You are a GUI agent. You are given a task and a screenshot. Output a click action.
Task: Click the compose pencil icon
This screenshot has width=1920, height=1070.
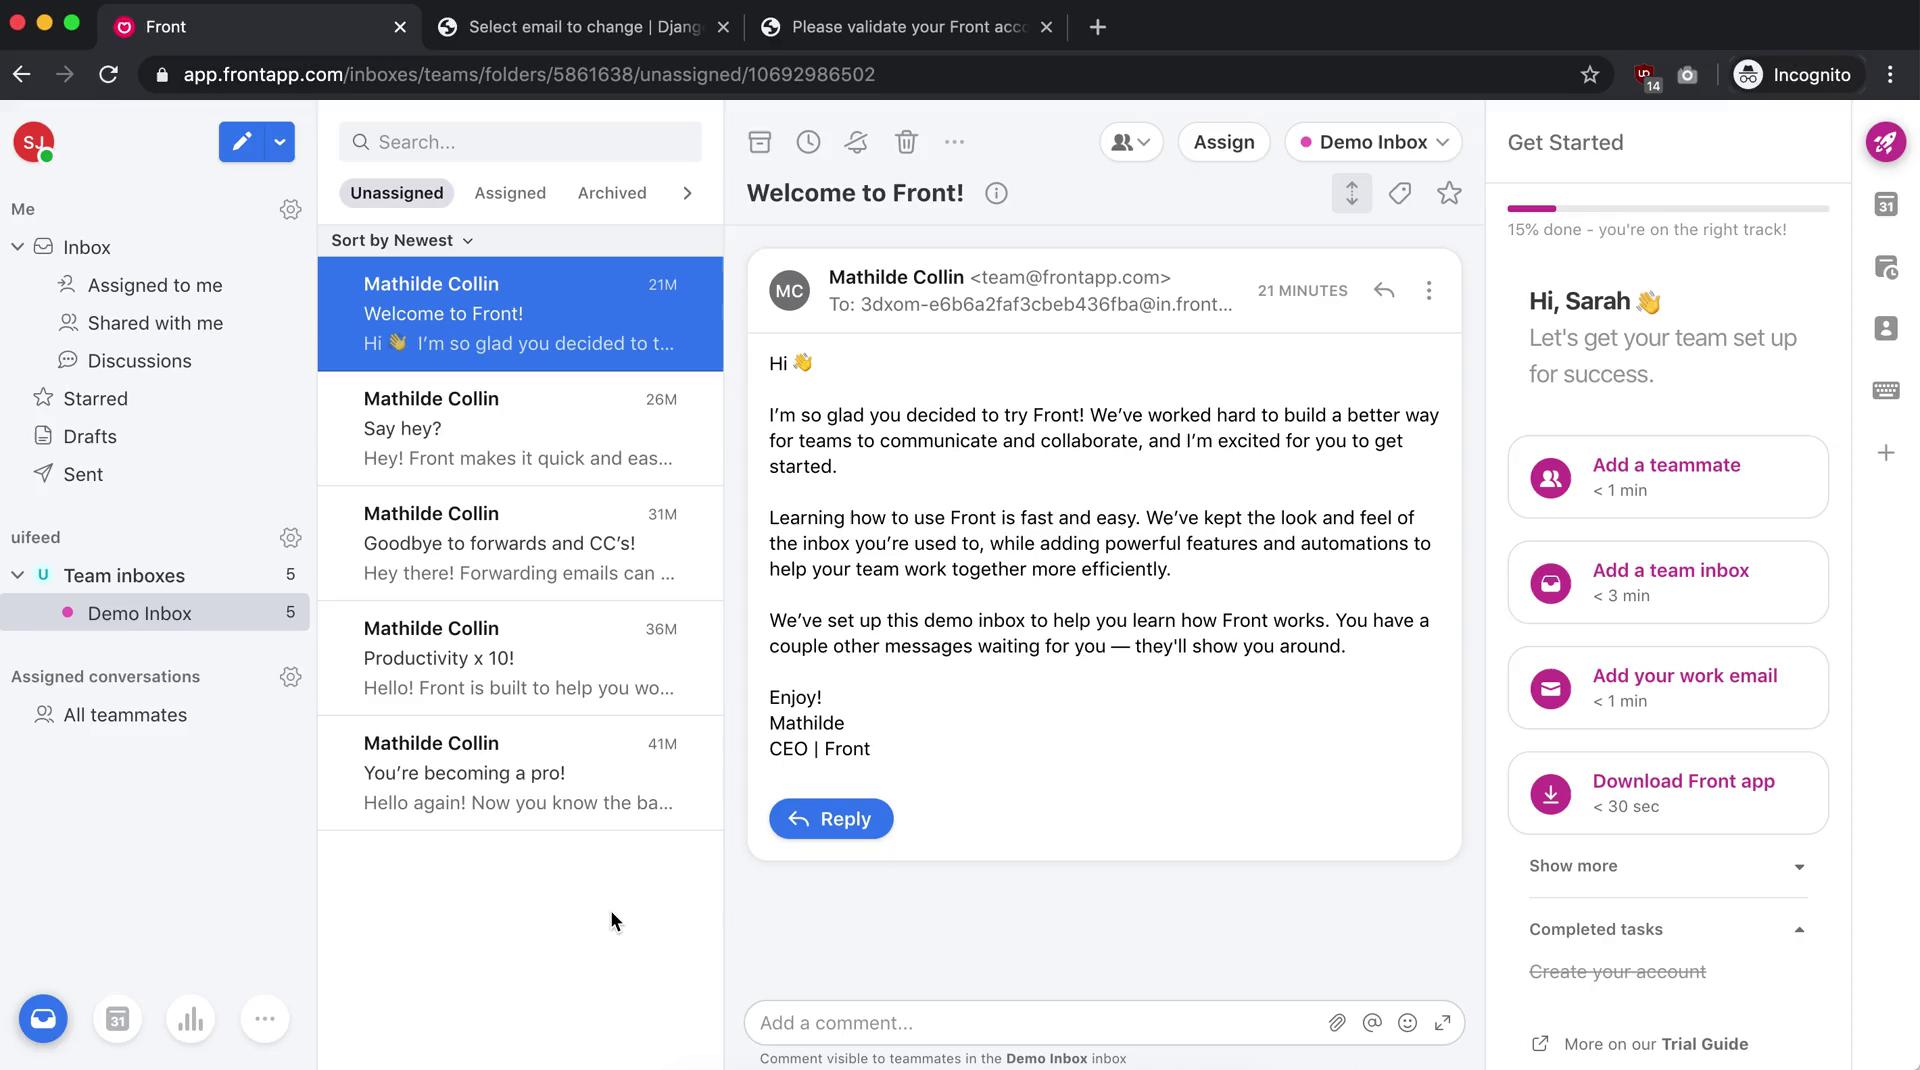click(x=241, y=142)
